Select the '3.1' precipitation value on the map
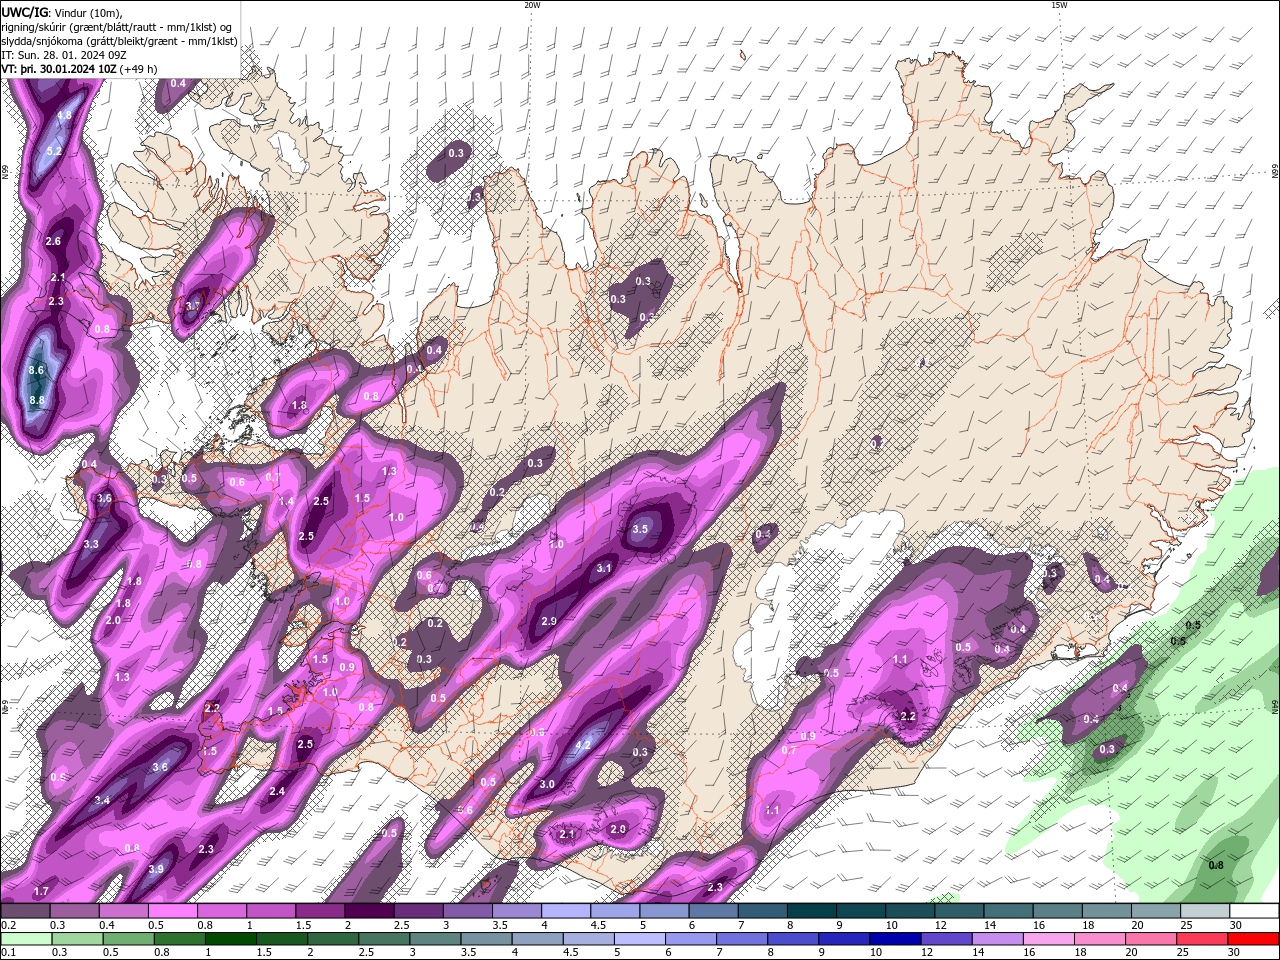The image size is (1280, 960). pos(604,568)
